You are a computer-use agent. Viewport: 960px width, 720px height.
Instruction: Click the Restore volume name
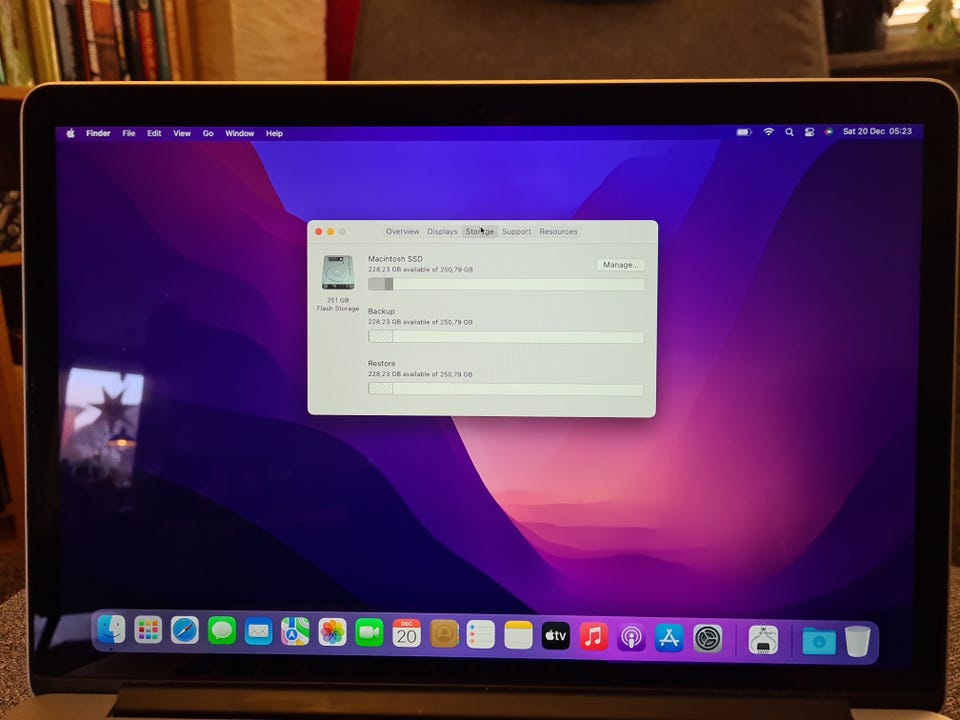tap(381, 363)
